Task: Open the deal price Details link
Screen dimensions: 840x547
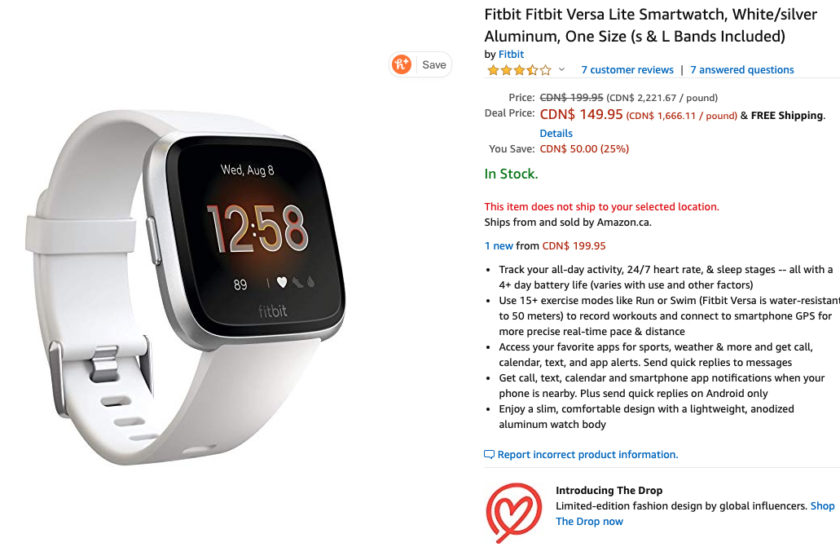Action: point(556,133)
